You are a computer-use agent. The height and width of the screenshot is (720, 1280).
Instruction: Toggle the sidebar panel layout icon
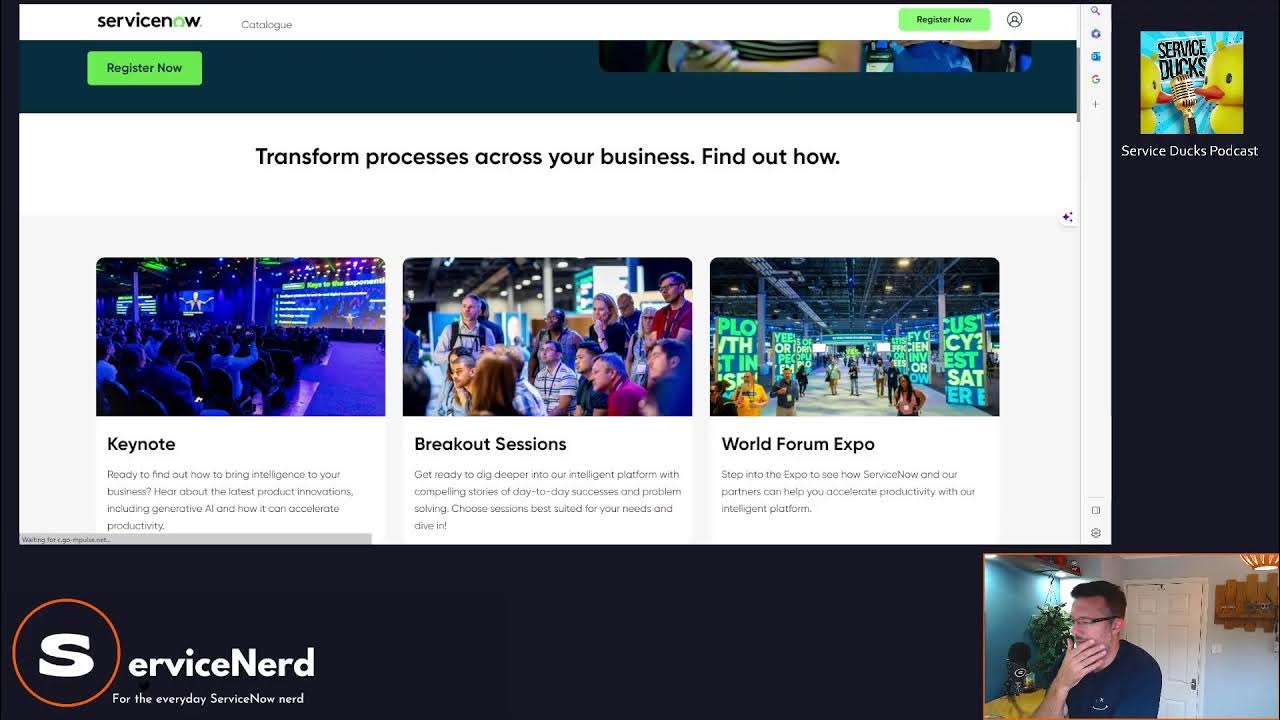1096,510
